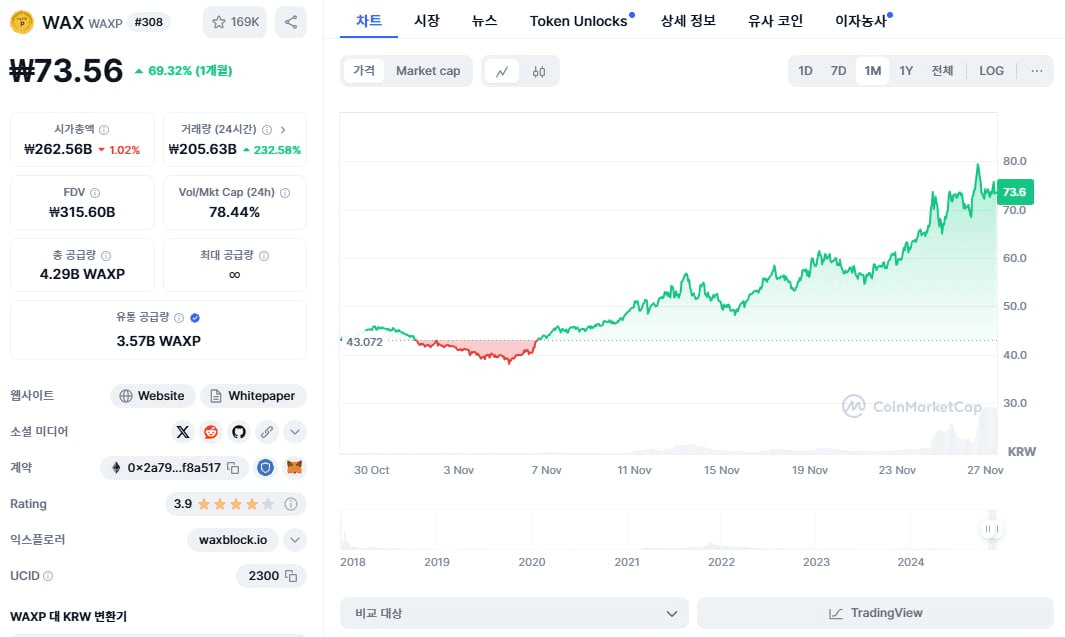The height and width of the screenshot is (637, 1065).
Task: Add WAX to watchlist via star button
Action: tap(235, 22)
